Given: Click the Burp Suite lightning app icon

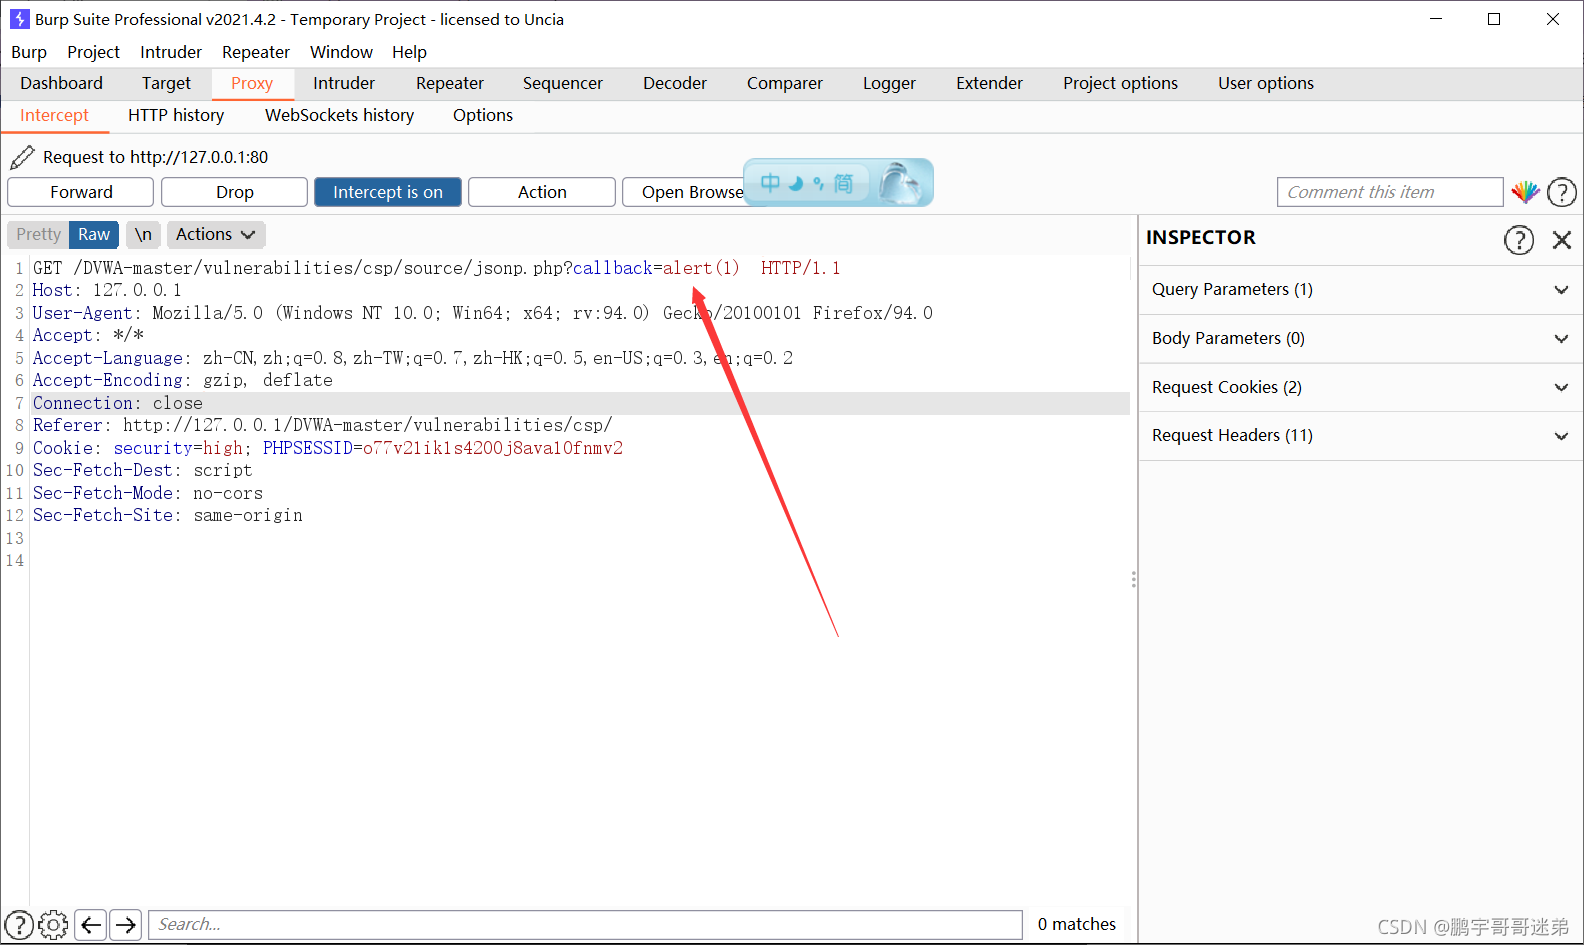Looking at the screenshot, I should coord(19,19).
